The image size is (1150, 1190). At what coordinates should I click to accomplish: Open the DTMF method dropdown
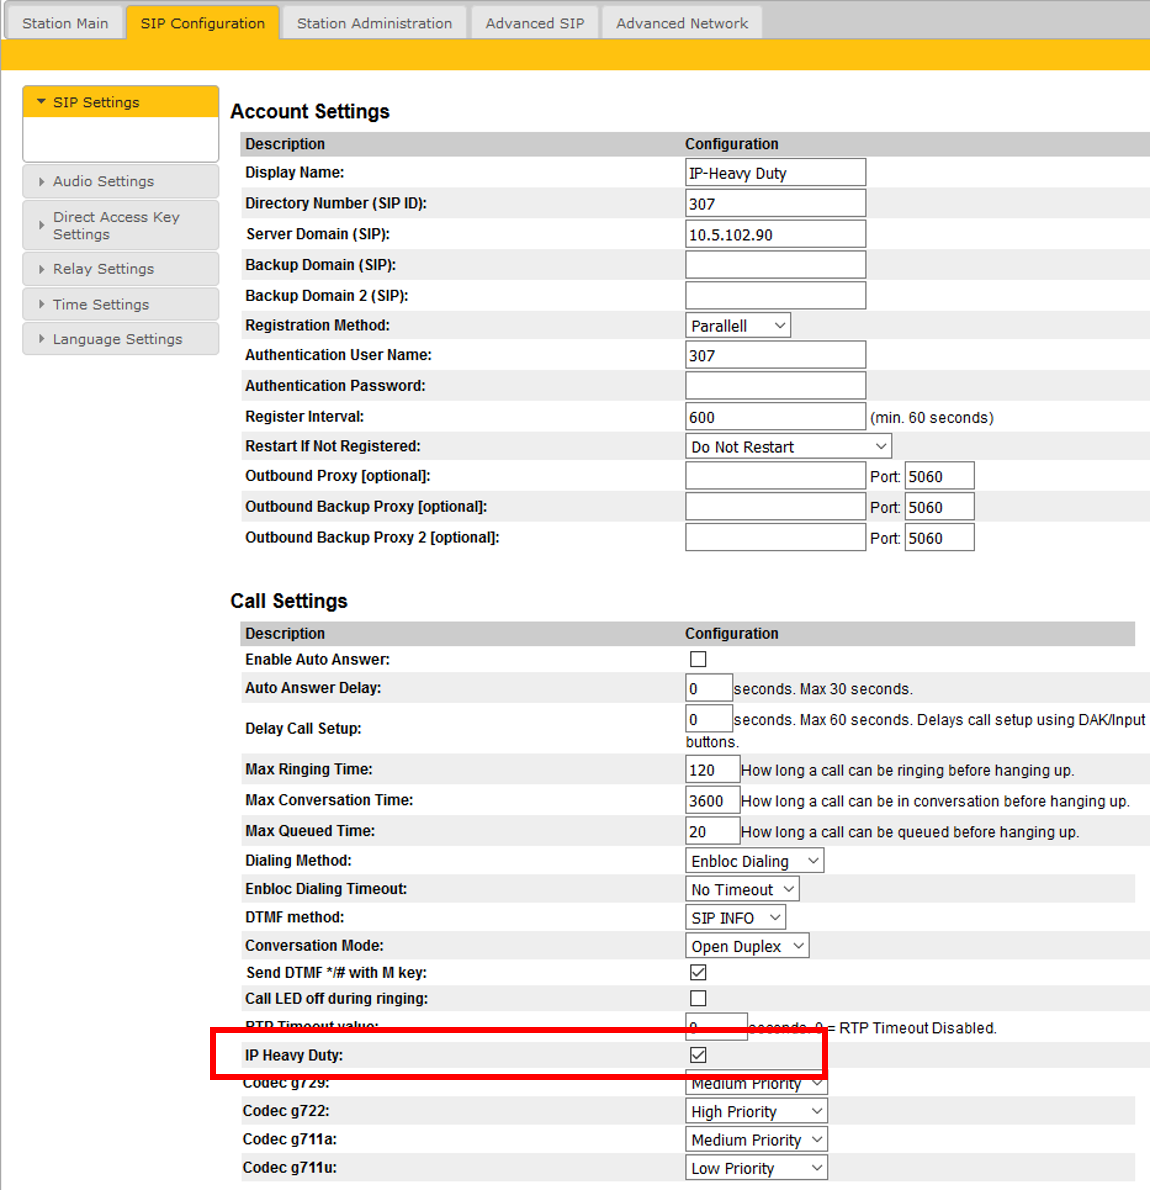click(x=736, y=918)
